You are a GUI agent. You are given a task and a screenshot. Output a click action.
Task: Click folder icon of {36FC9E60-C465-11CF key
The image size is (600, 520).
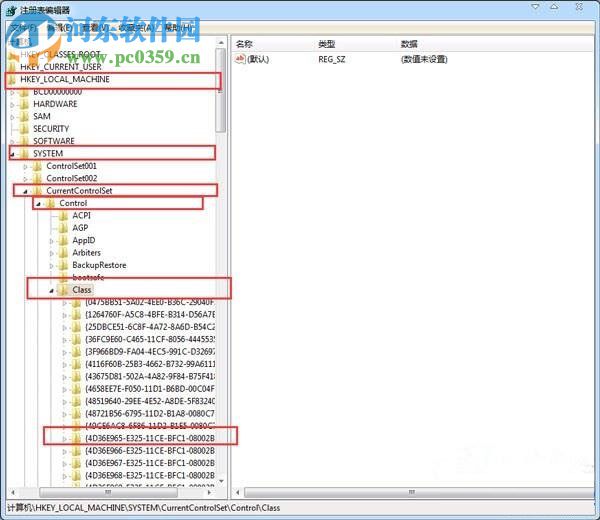click(76, 339)
